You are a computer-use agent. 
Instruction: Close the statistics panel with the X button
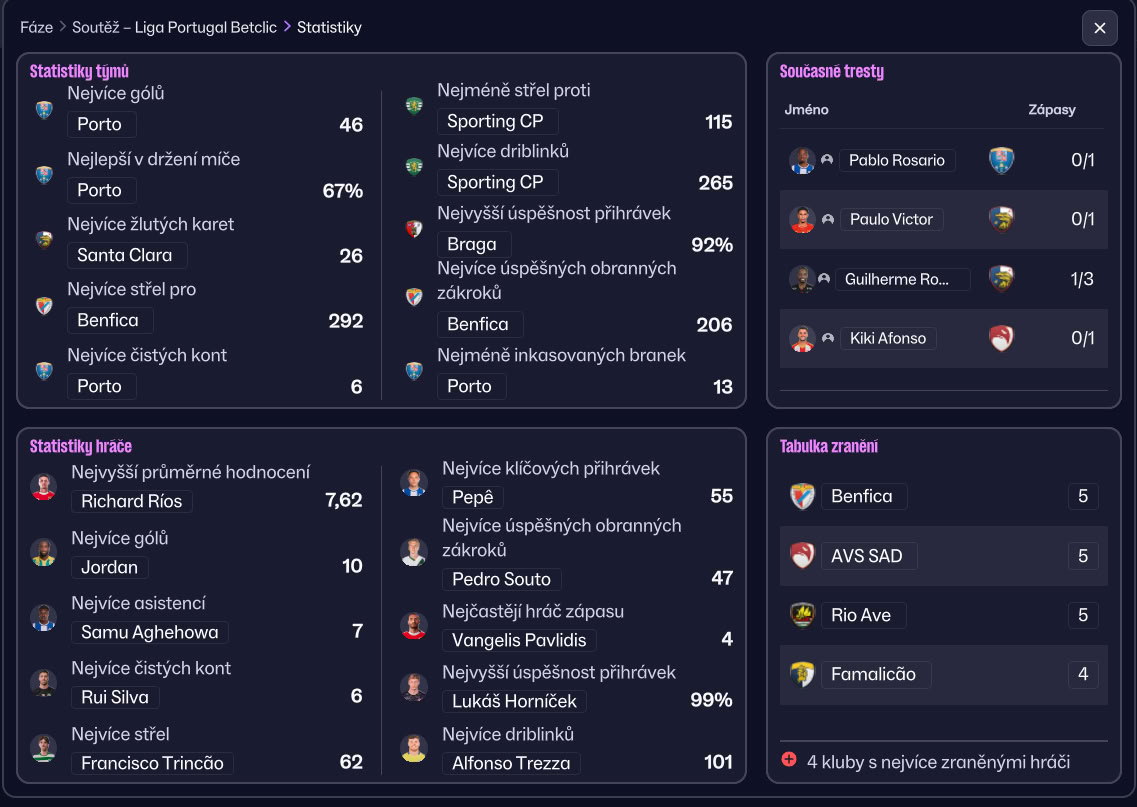(1099, 28)
